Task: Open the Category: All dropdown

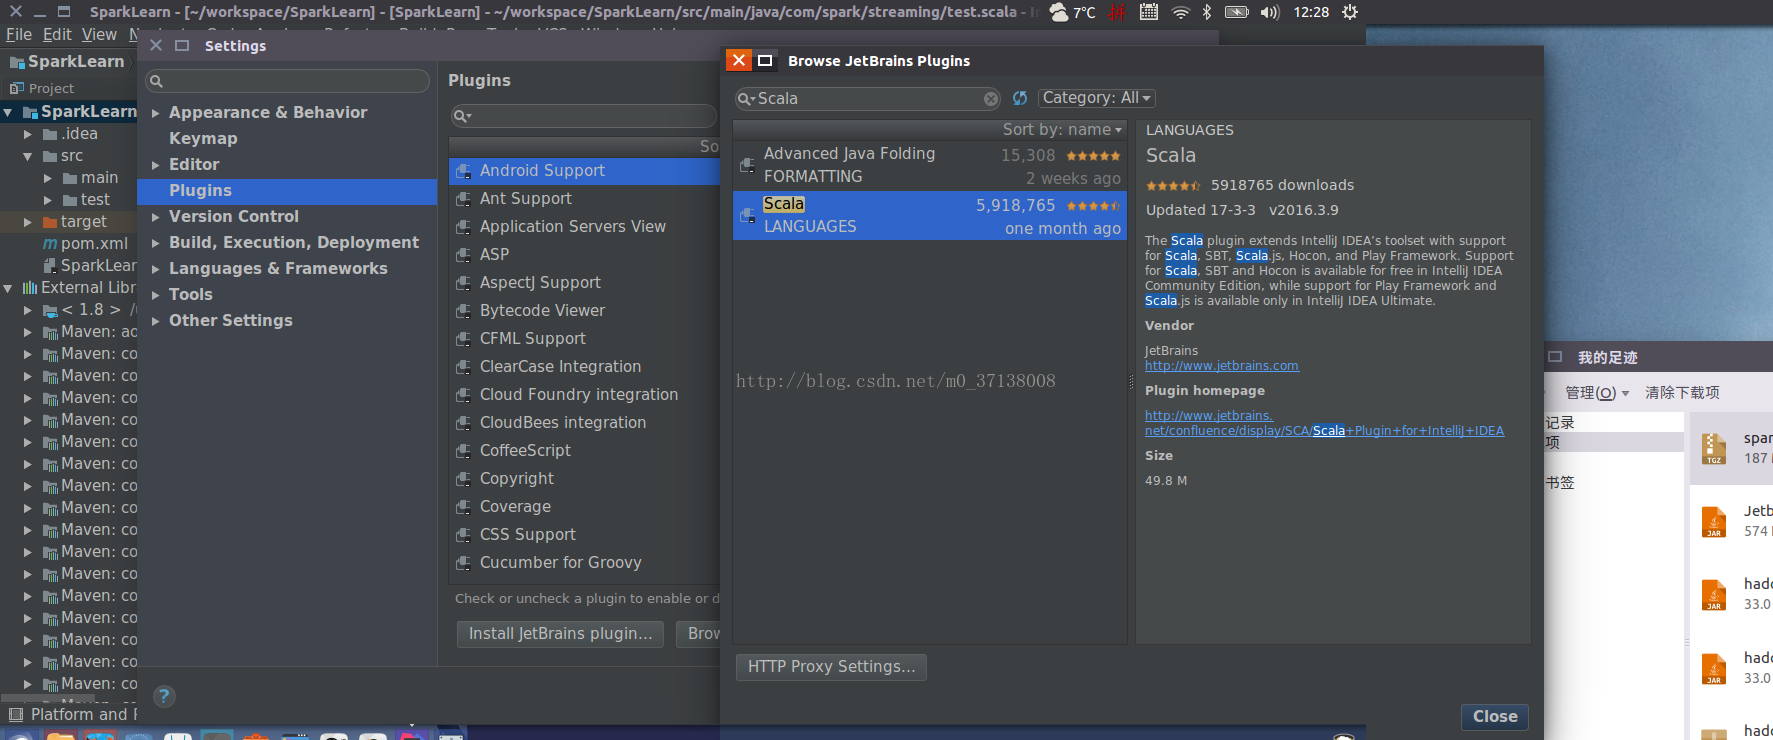Action: (x=1096, y=98)
